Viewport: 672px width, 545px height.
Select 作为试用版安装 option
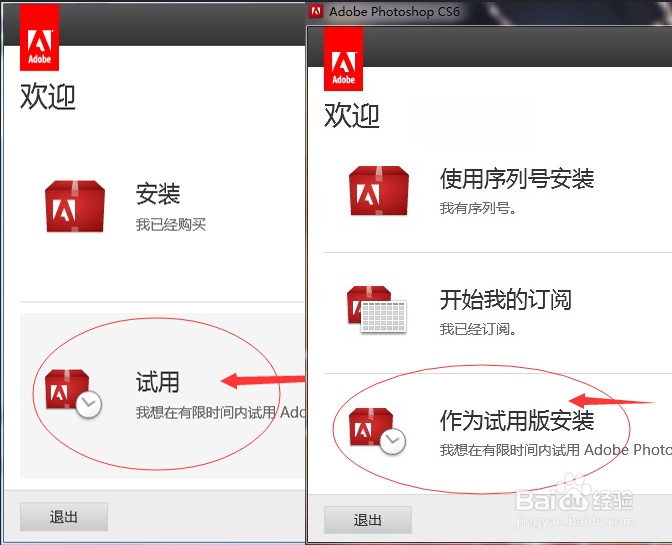tap(517, 420)
